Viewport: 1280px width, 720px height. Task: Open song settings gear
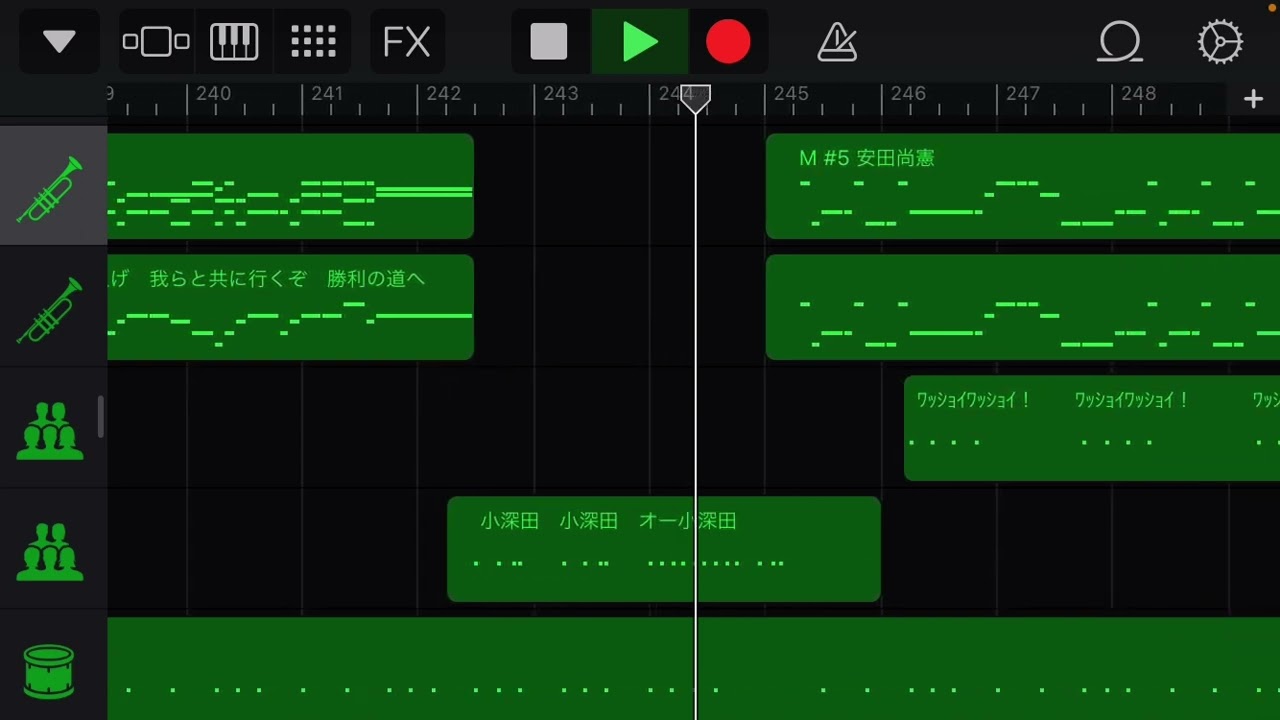pos(1220,42)
